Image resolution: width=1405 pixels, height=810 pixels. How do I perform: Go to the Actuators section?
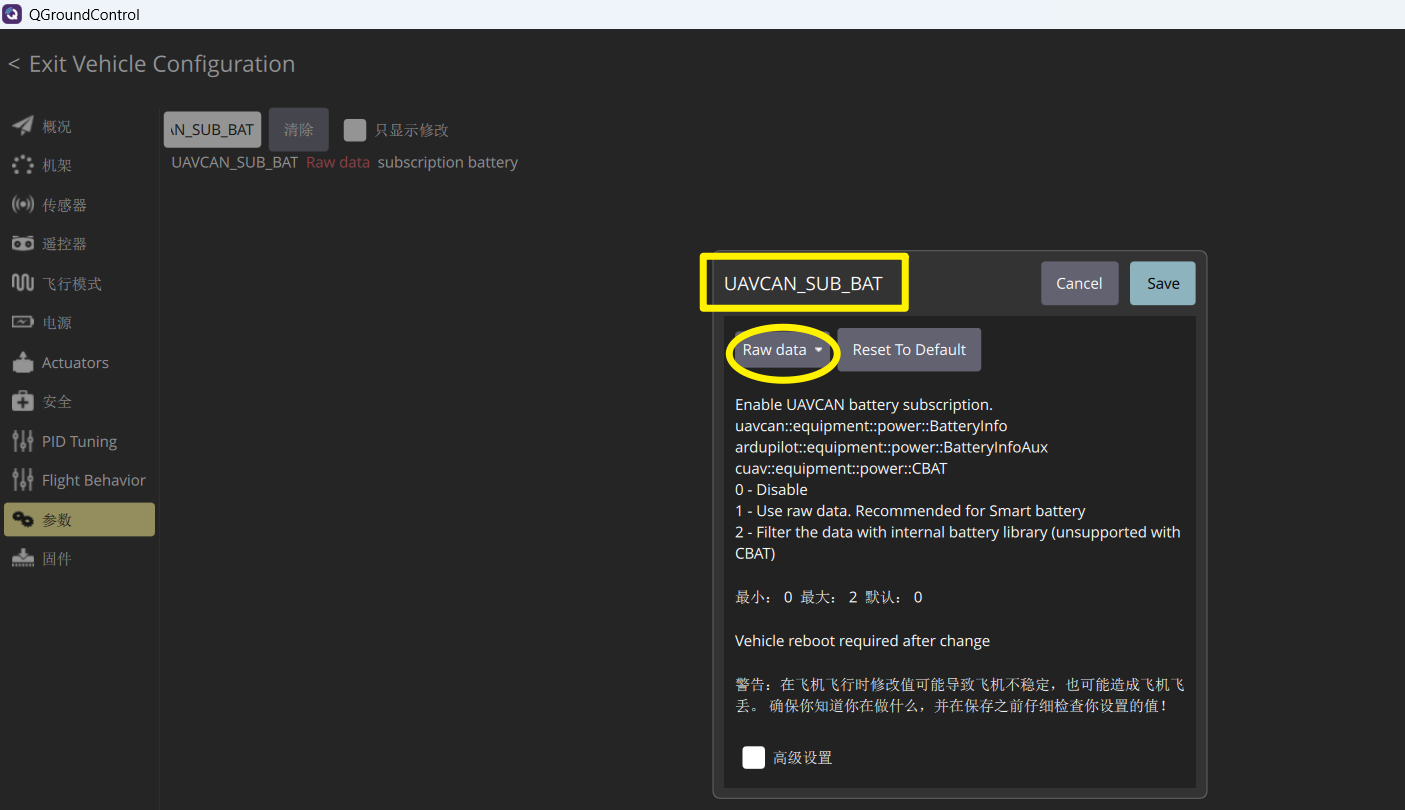tap(78, 363)
